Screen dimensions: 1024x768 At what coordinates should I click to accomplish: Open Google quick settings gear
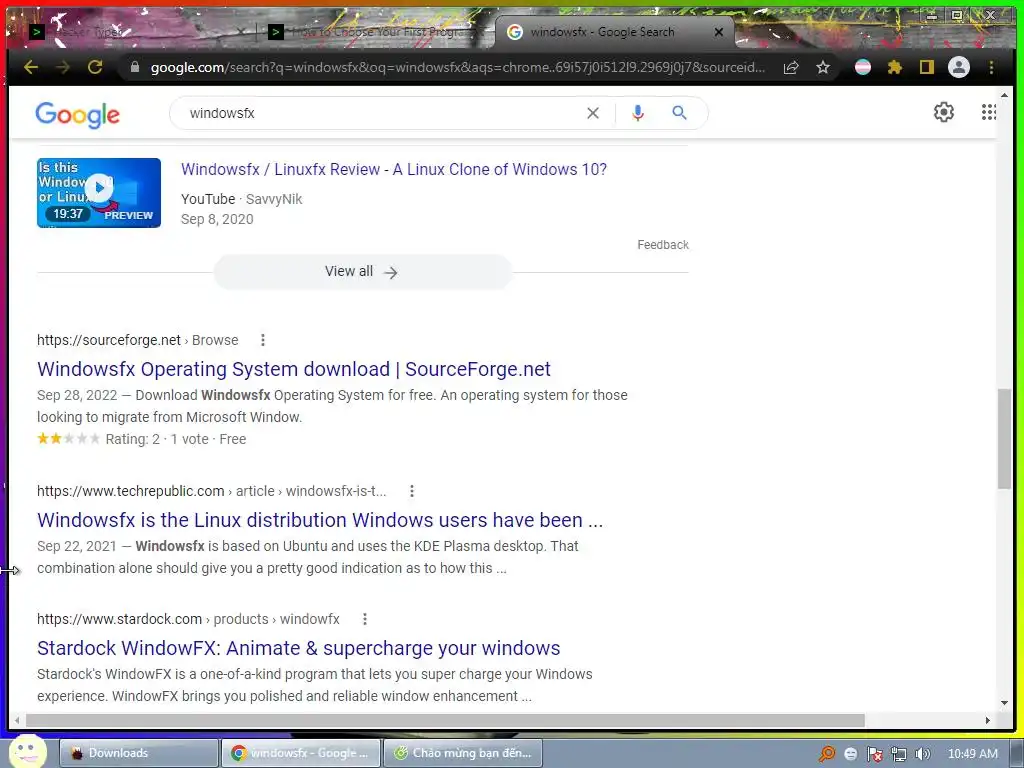tap(943, 112)
